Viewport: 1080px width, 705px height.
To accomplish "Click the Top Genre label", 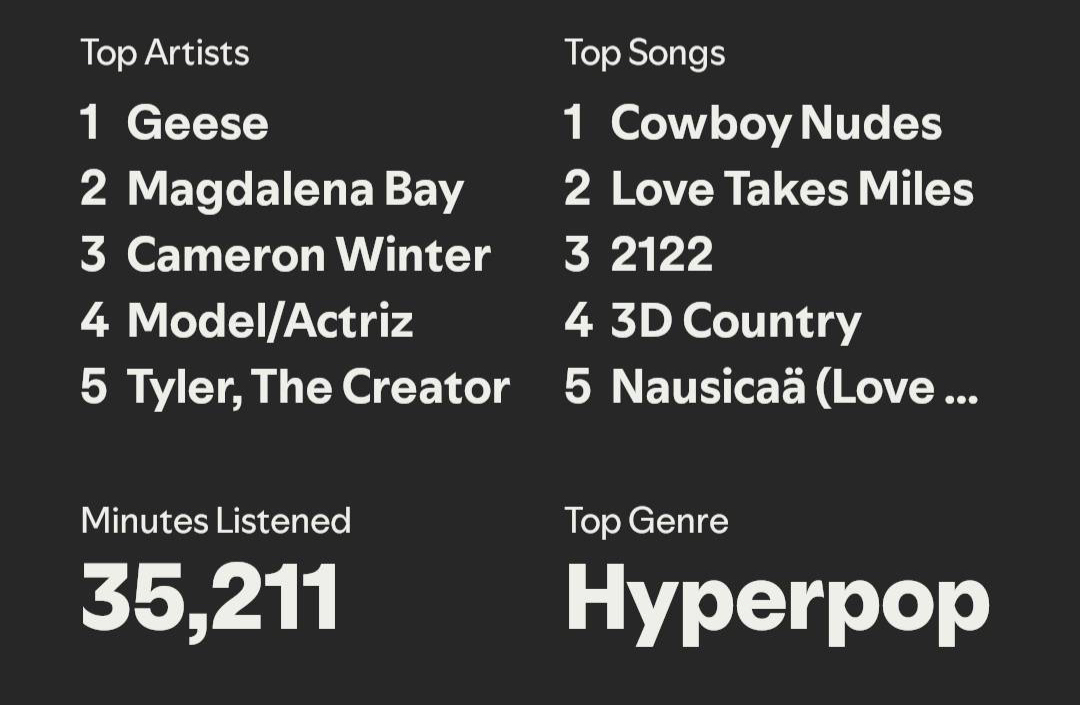I will [x=646, y=520].
